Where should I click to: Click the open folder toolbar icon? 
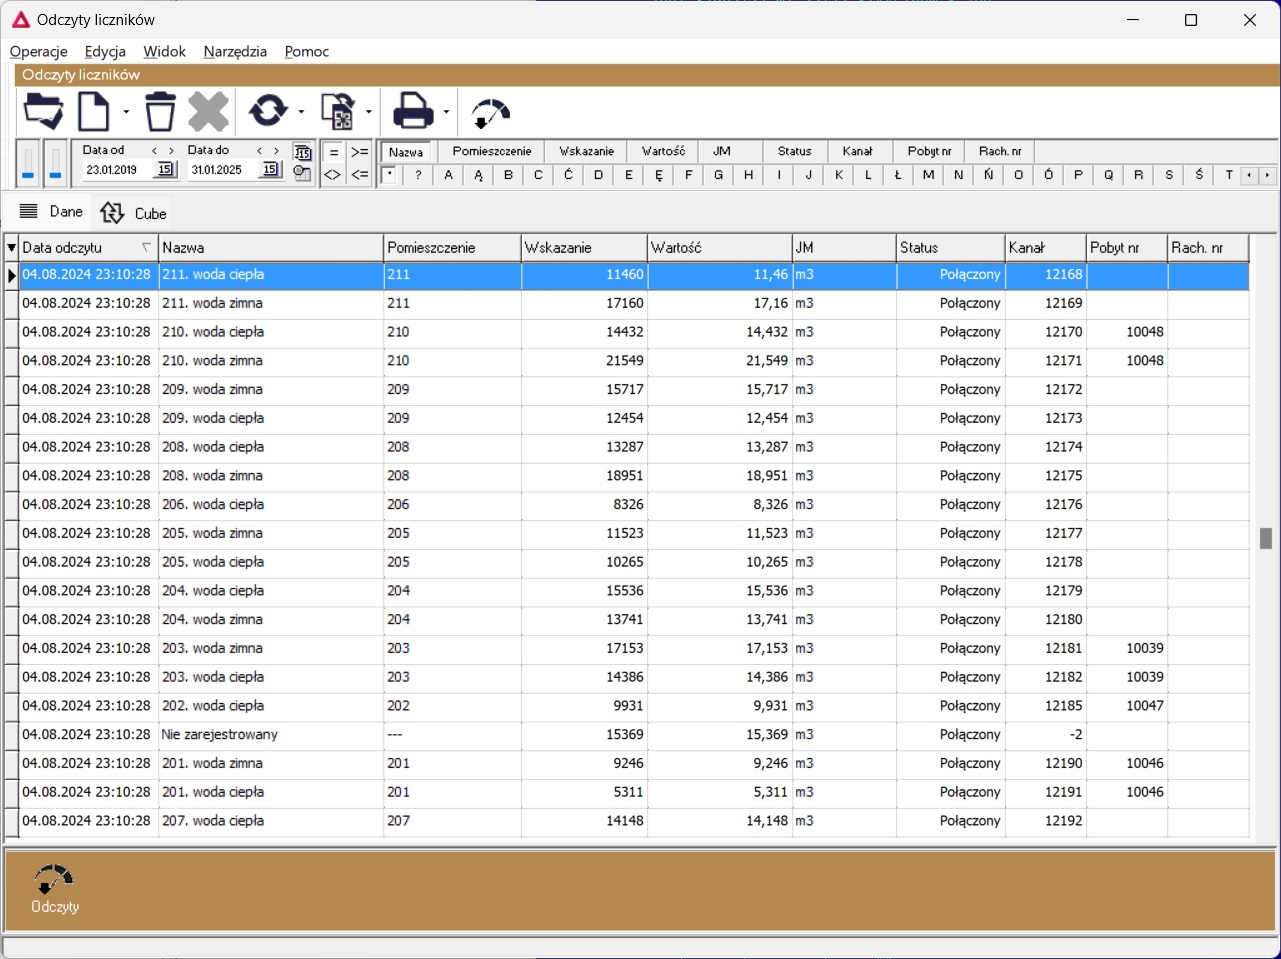click(43, 111)
